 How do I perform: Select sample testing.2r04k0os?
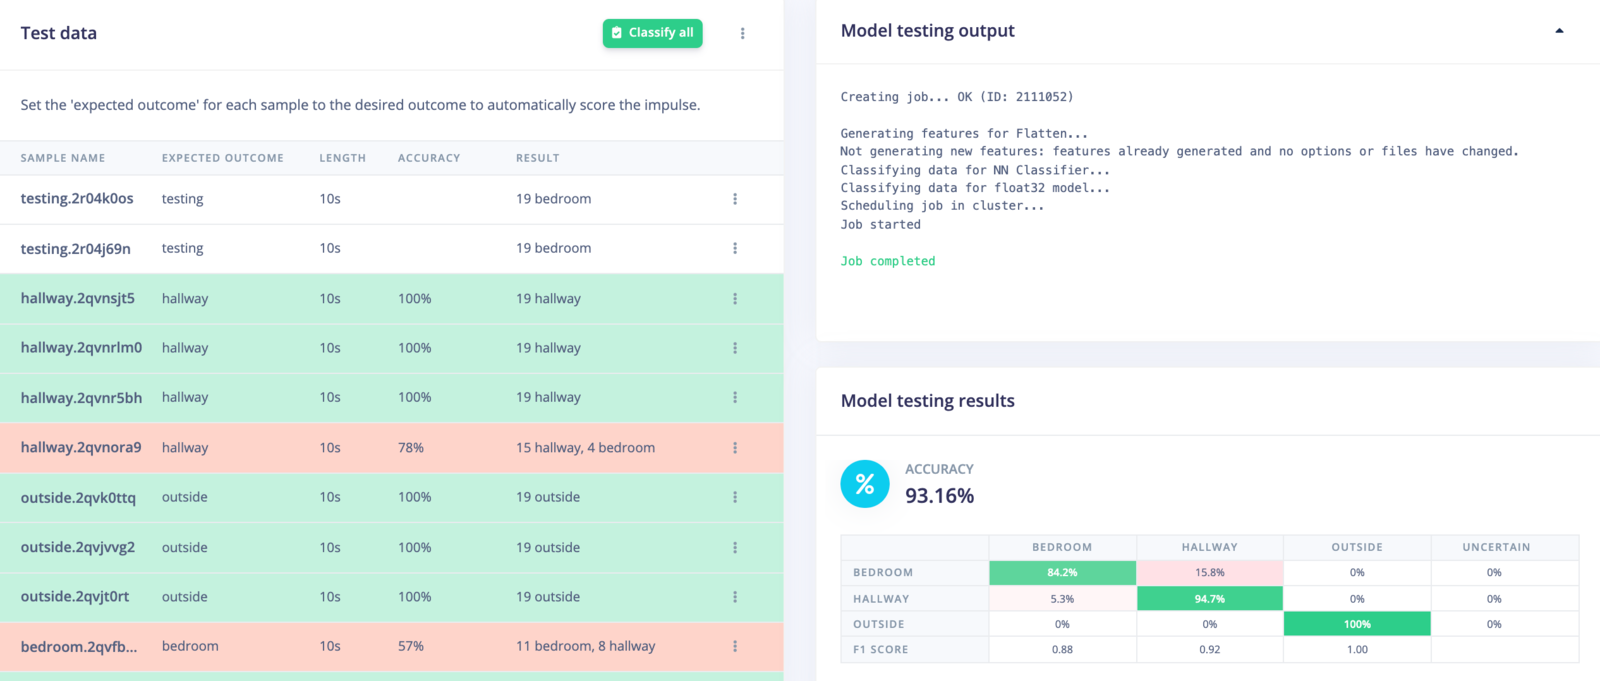(77, 199)
